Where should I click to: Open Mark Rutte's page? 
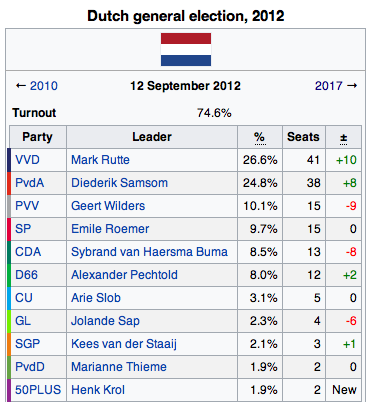coord(100,160)
